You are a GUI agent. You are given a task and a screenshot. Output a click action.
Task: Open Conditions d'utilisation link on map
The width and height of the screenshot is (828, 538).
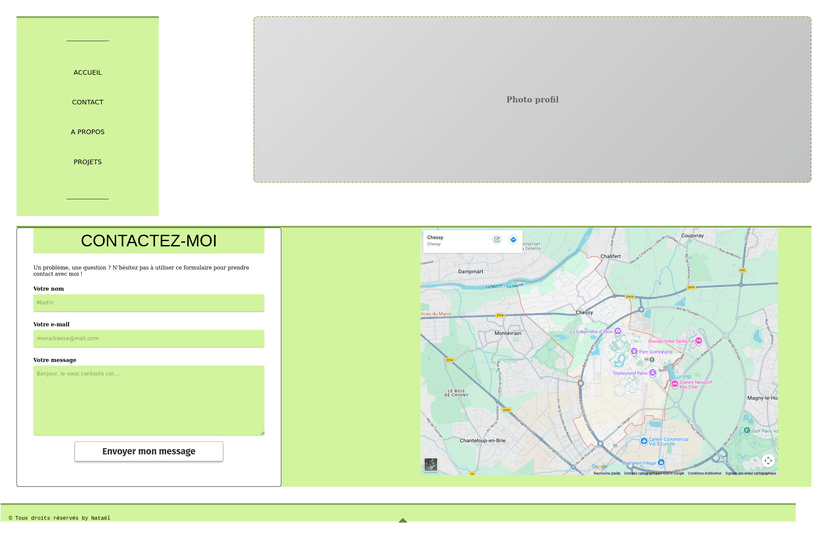[x=704, y=473]
